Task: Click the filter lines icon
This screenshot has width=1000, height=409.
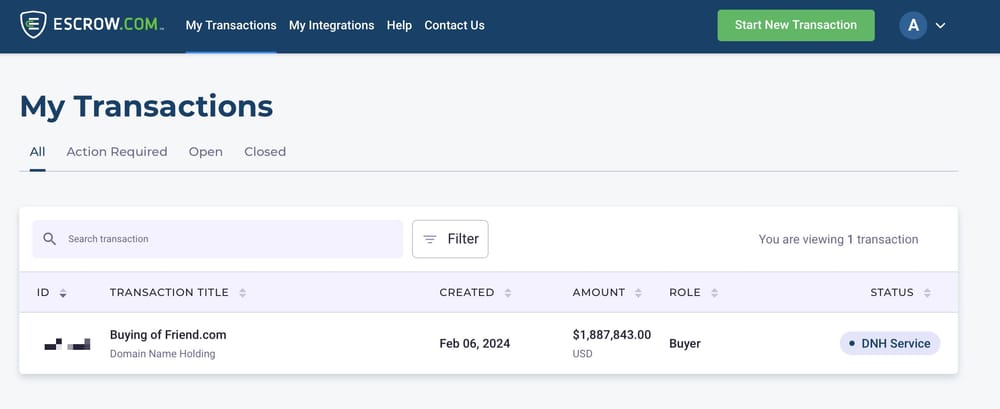Action: coord(430,239)
